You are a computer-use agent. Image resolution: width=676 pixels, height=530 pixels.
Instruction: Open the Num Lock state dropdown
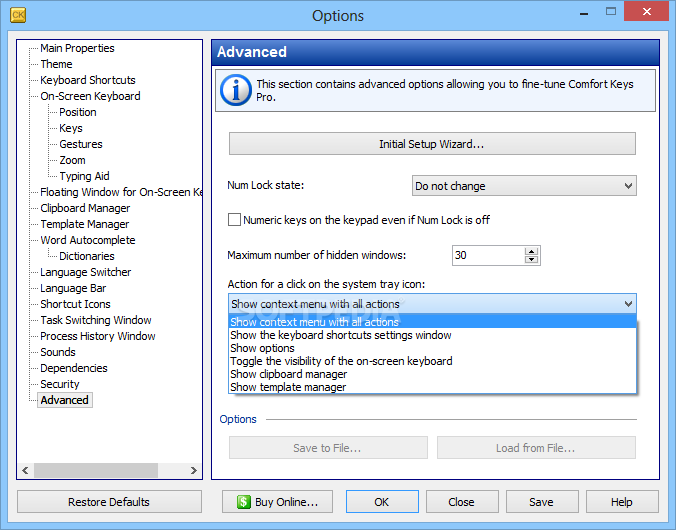(x=524, y=186)
